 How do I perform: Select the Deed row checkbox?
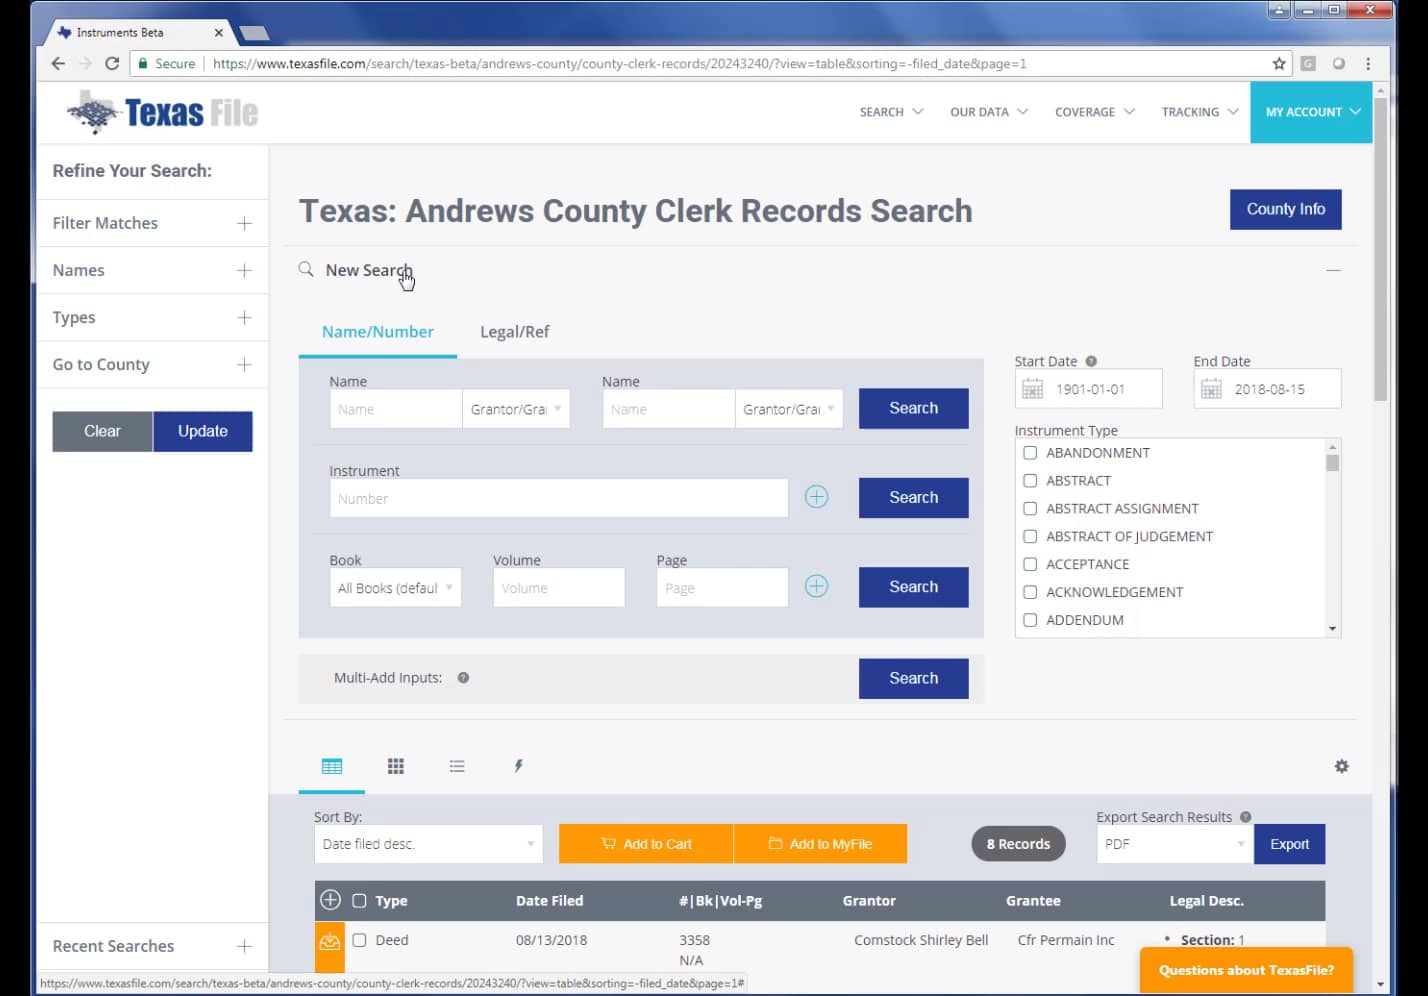[359, 940]
